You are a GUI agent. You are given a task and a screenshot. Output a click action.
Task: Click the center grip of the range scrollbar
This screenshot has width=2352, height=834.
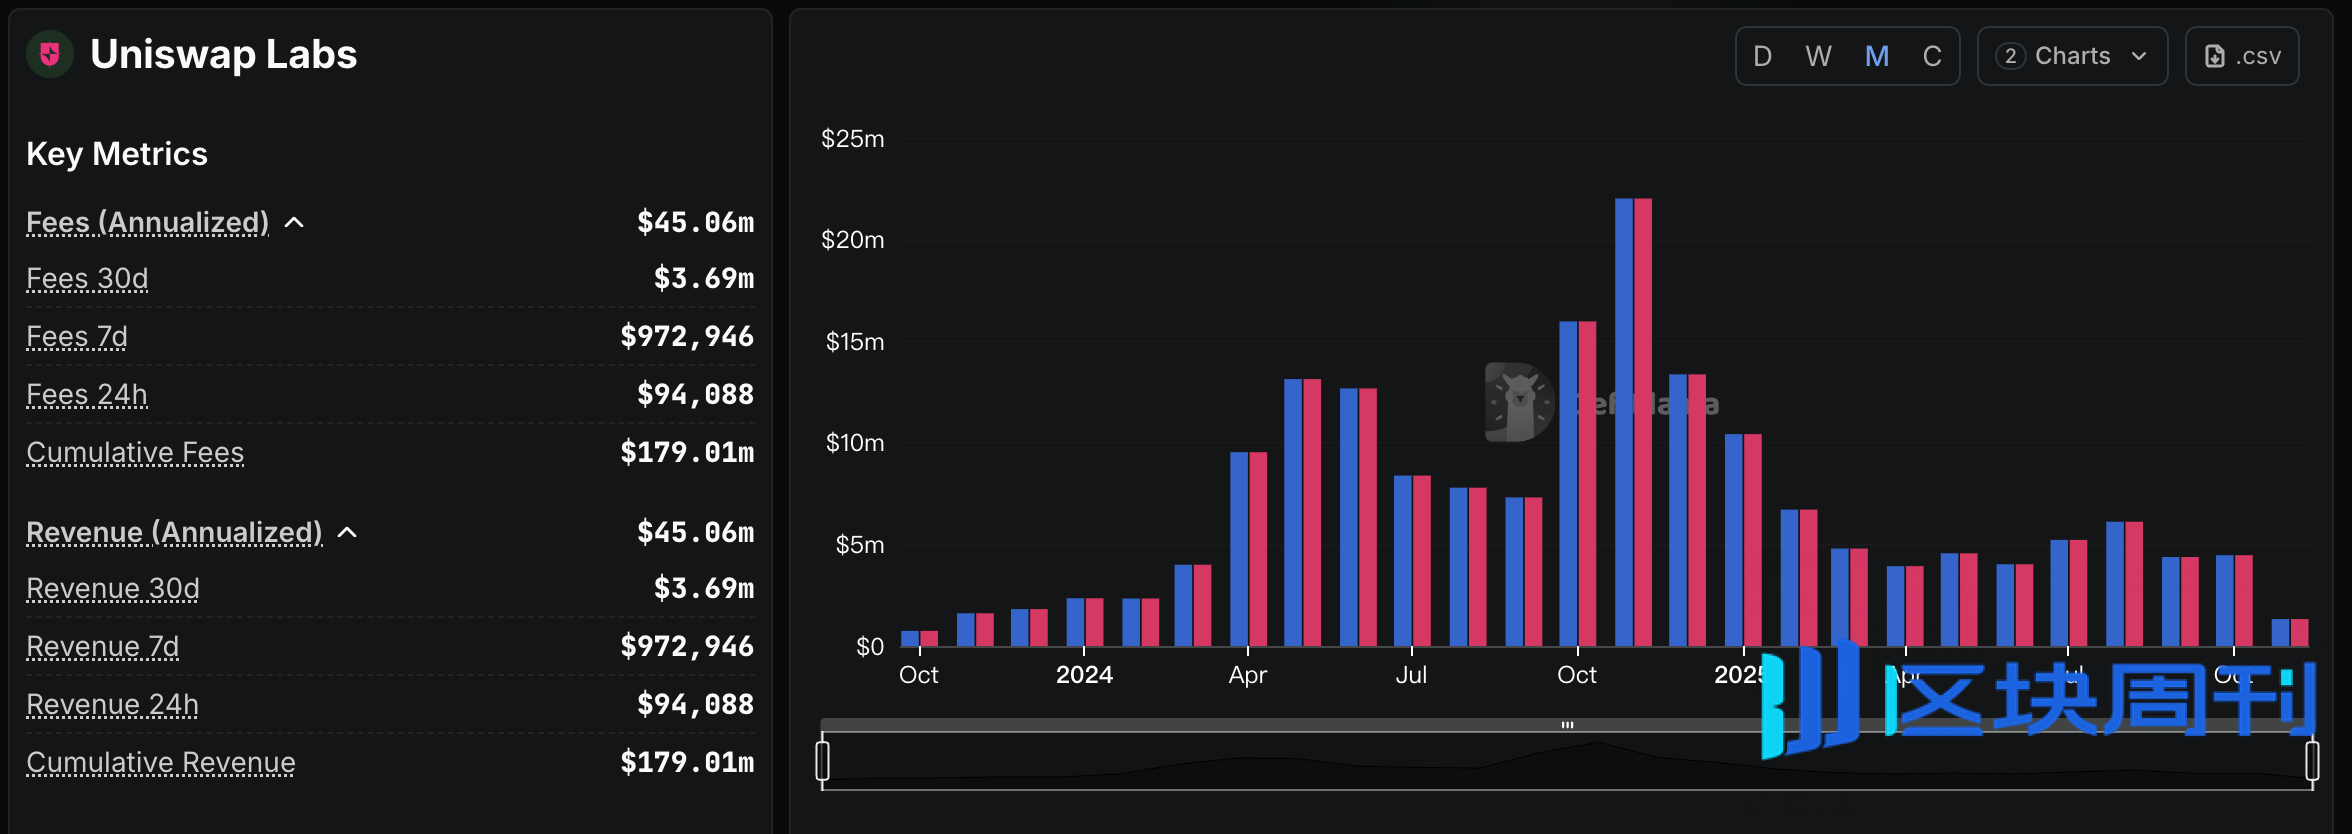[x=1567, y=725]
